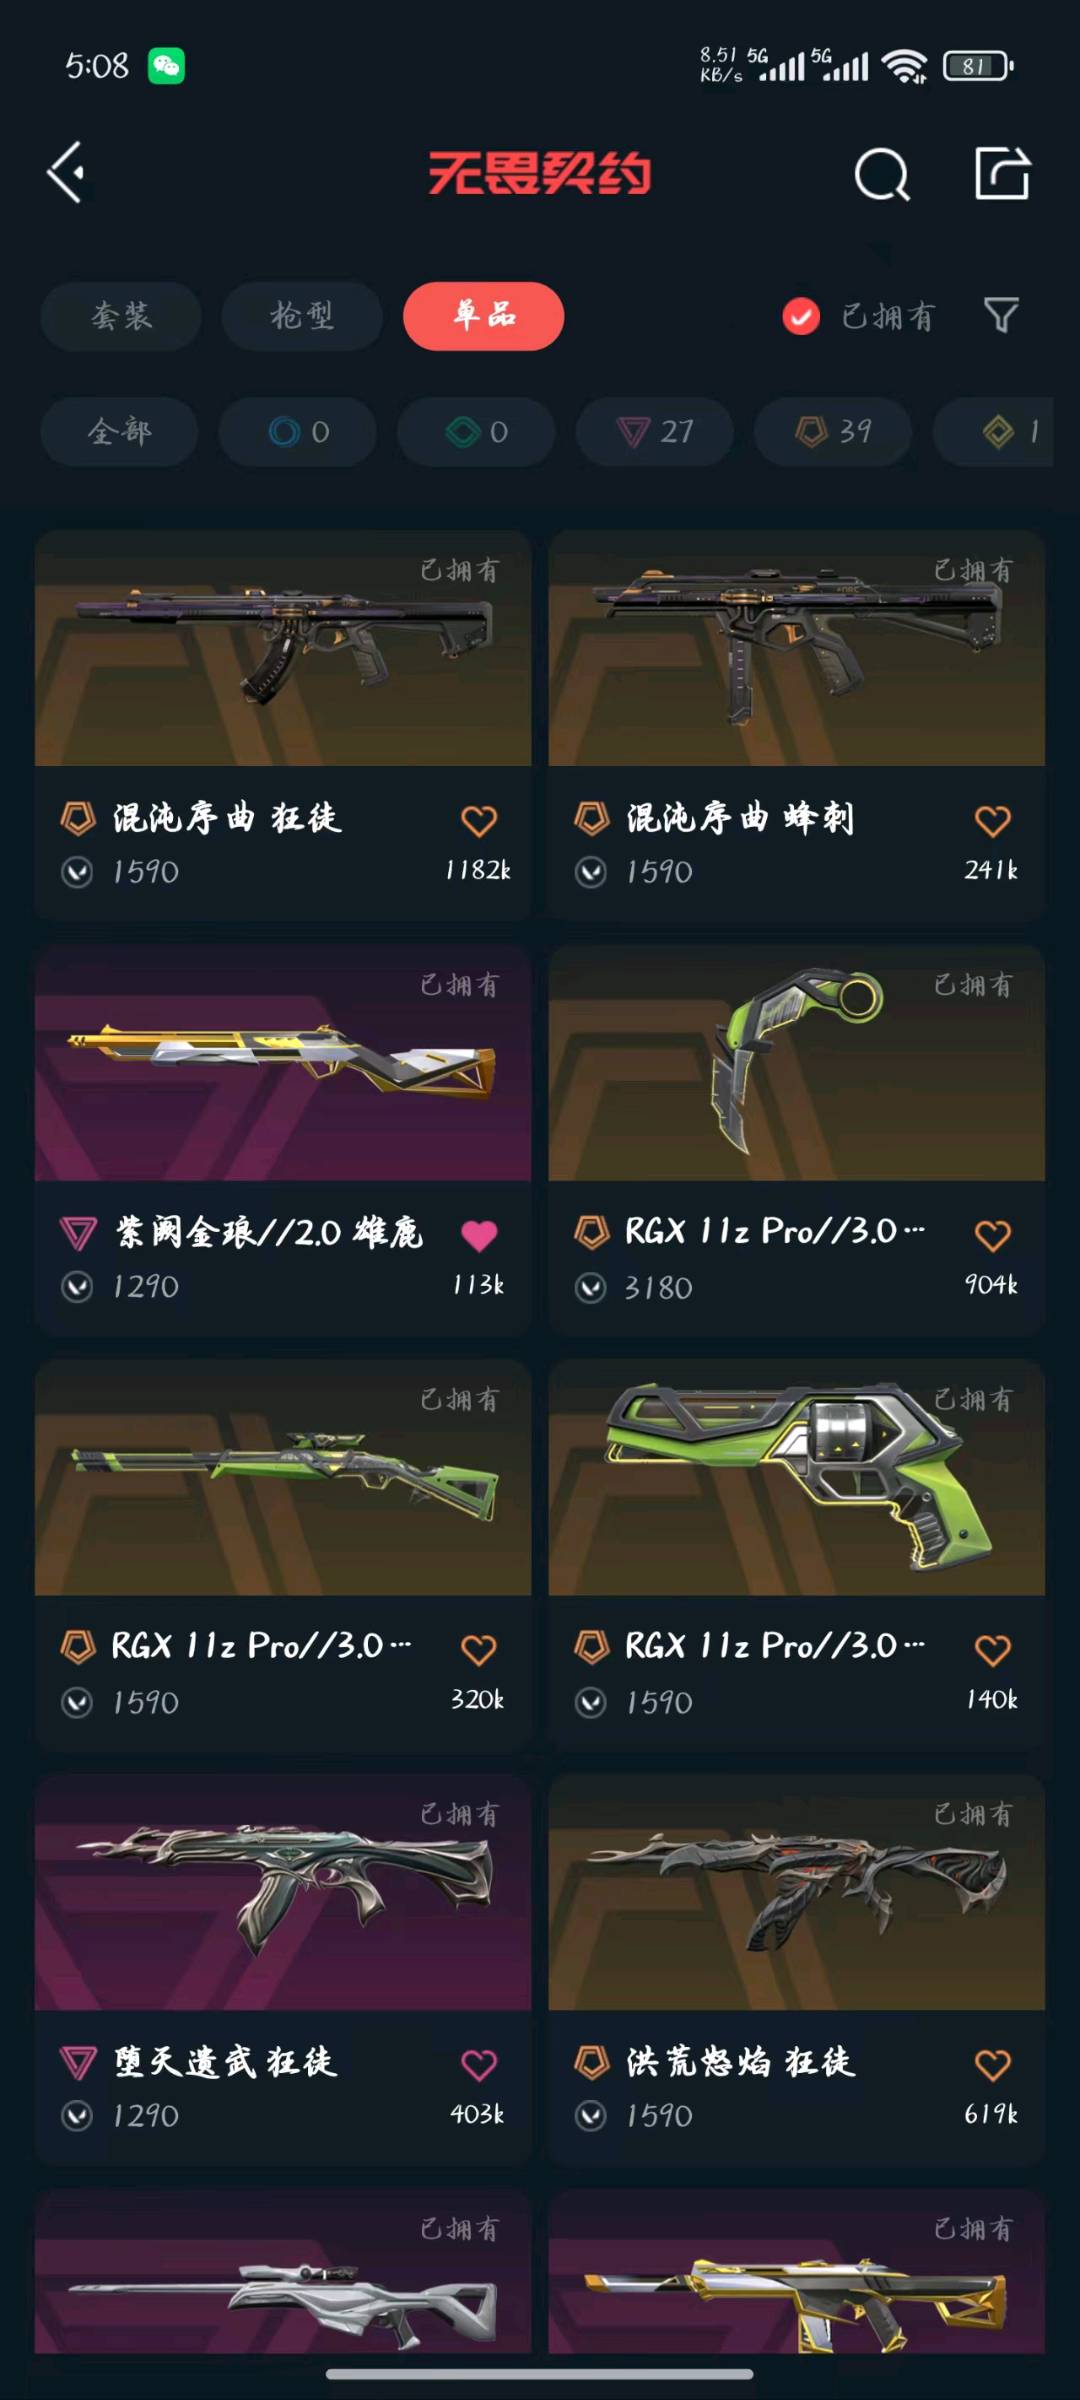This screenshot has height=2400, width=1080.
Task: Filter by purple triangle tier 27
Action: [x=655, y=432]
